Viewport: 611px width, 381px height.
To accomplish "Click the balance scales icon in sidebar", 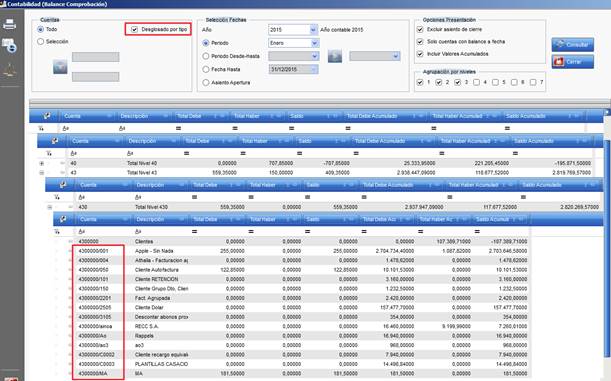I will click(9, 71).
